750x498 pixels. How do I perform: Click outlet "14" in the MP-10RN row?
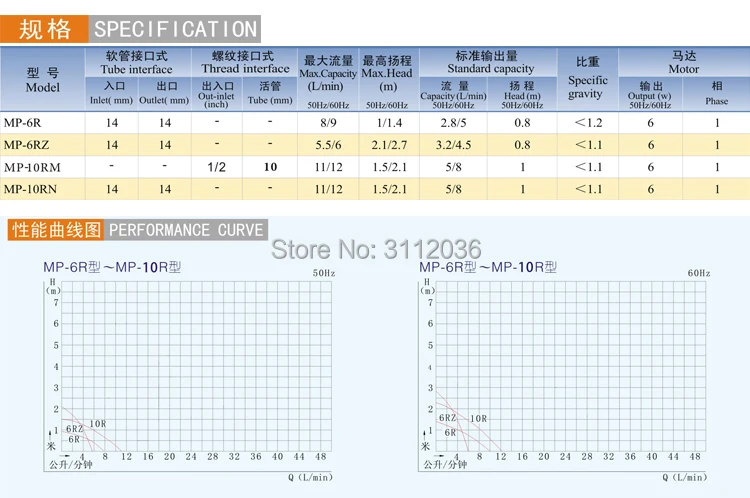(x=165, y=189)
